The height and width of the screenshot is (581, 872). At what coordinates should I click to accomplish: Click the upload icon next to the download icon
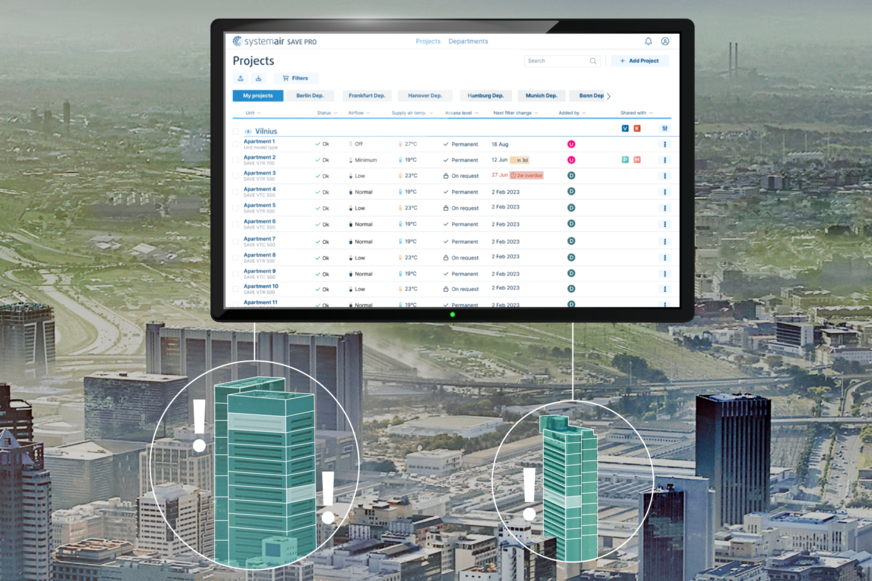[x=258, y=78]
